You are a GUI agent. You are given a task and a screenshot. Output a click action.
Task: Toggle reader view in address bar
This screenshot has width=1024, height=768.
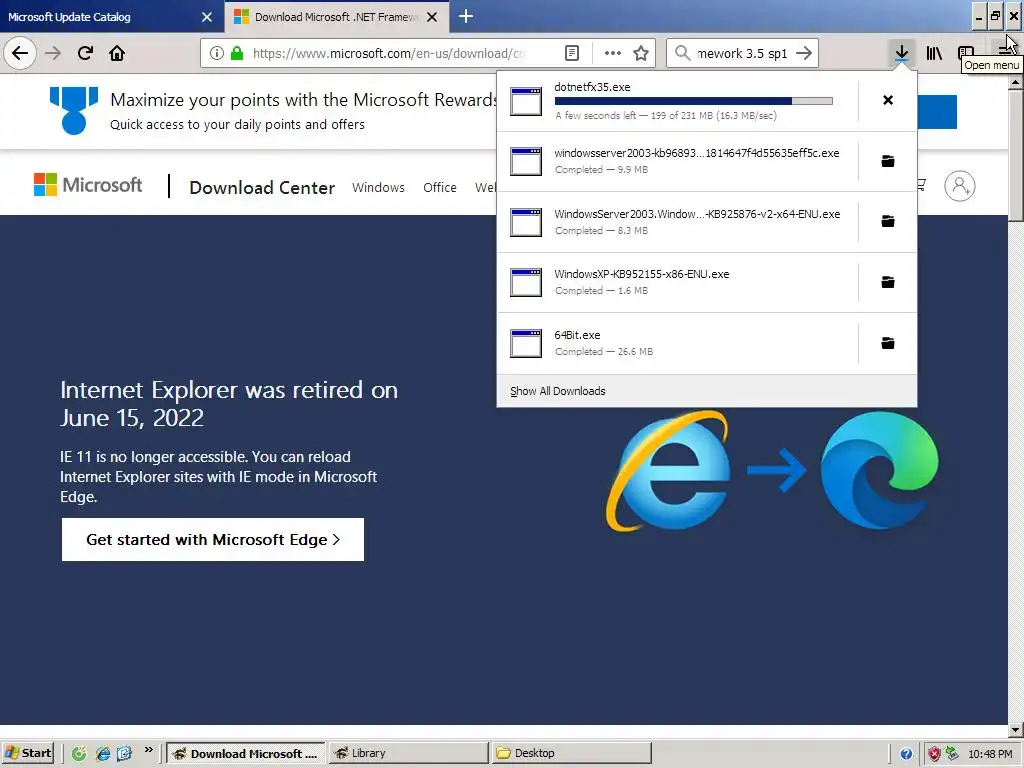coord(572,53)
